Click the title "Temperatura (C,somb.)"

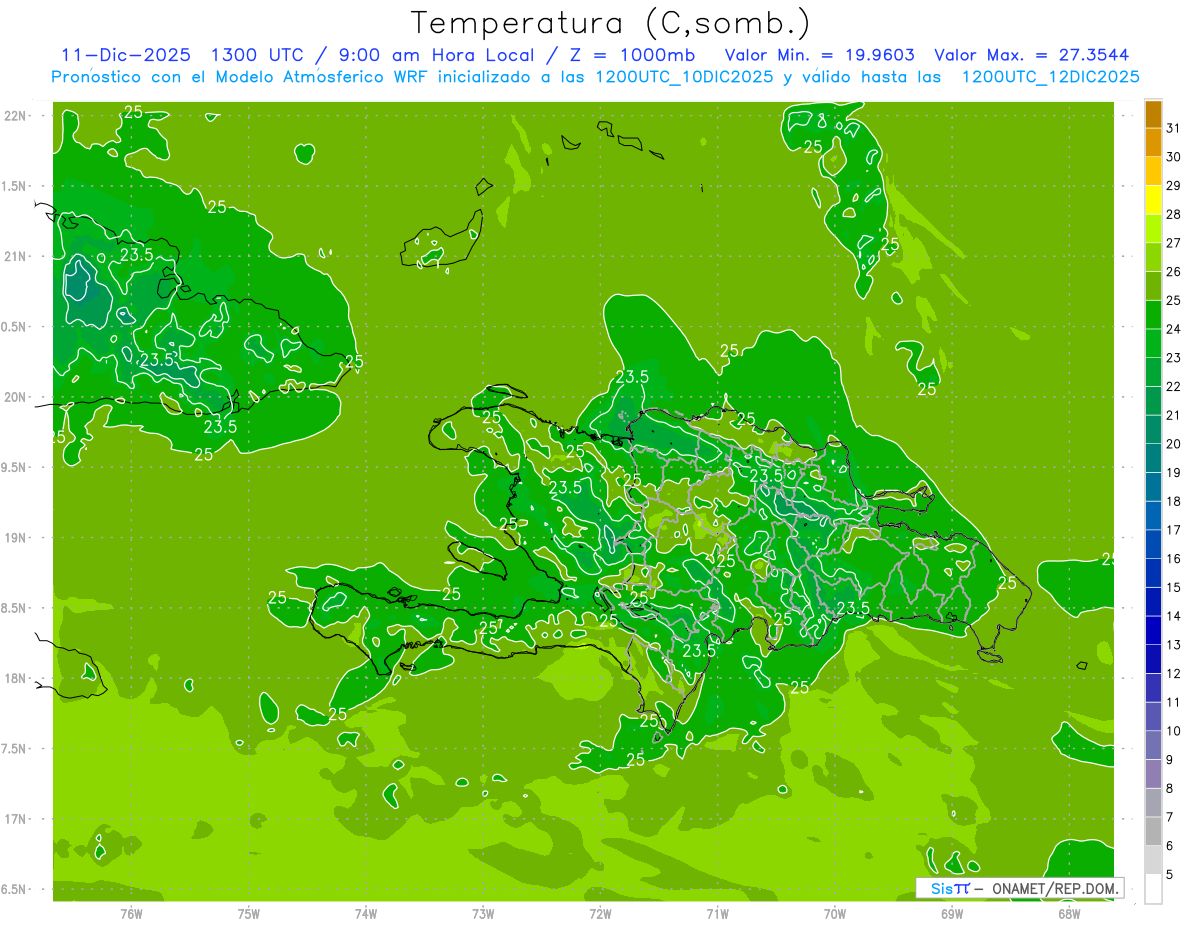coord(611,24)
